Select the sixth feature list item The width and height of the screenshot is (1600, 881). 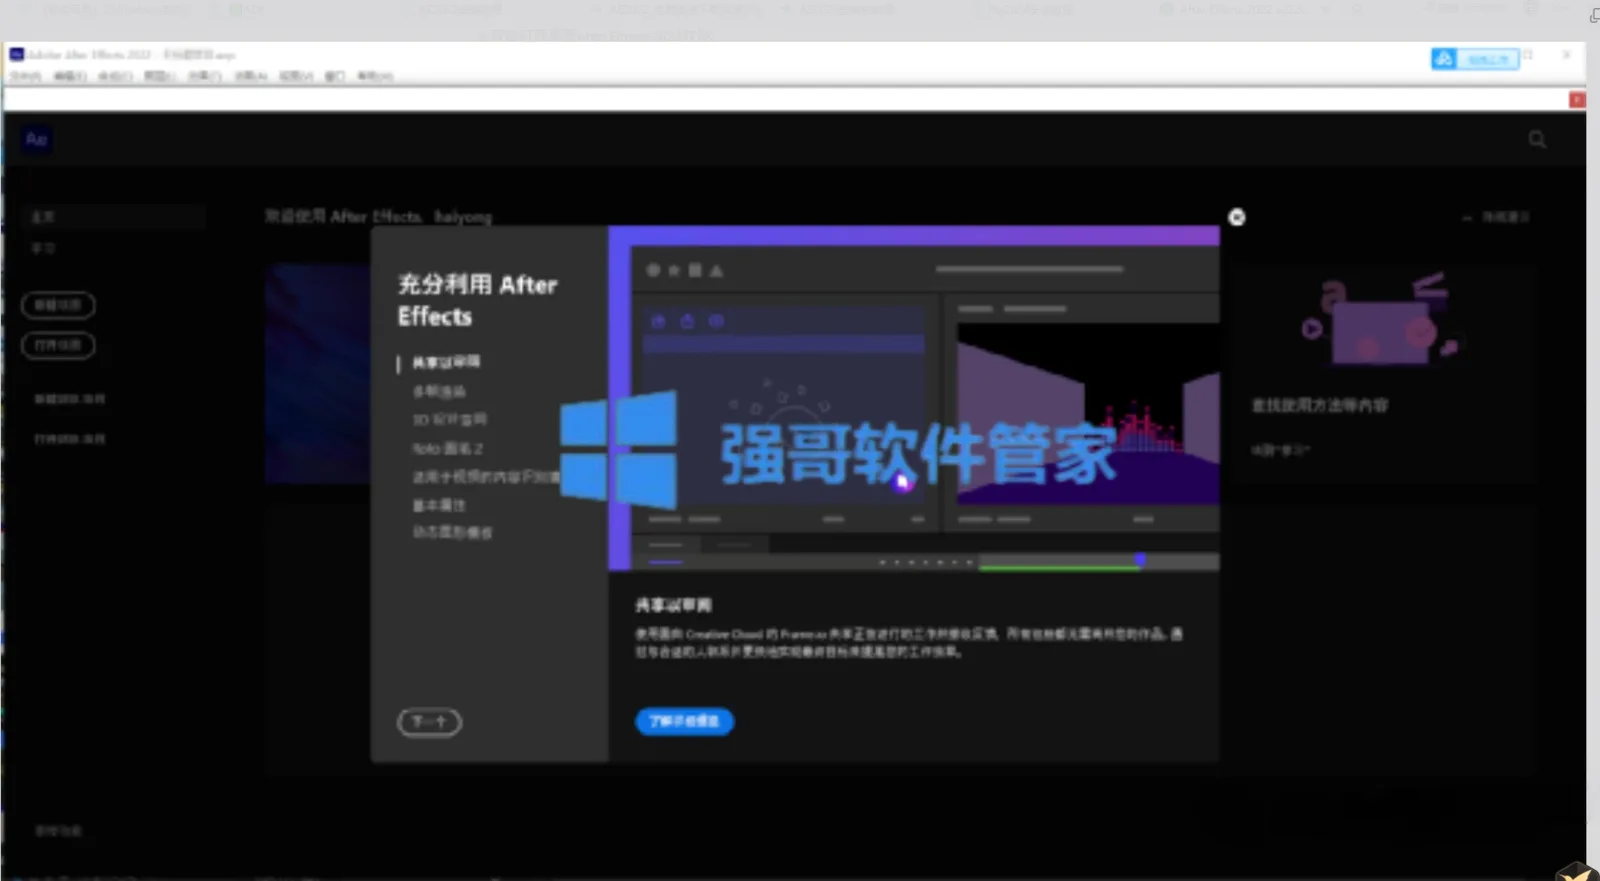(x=439, y=505)
